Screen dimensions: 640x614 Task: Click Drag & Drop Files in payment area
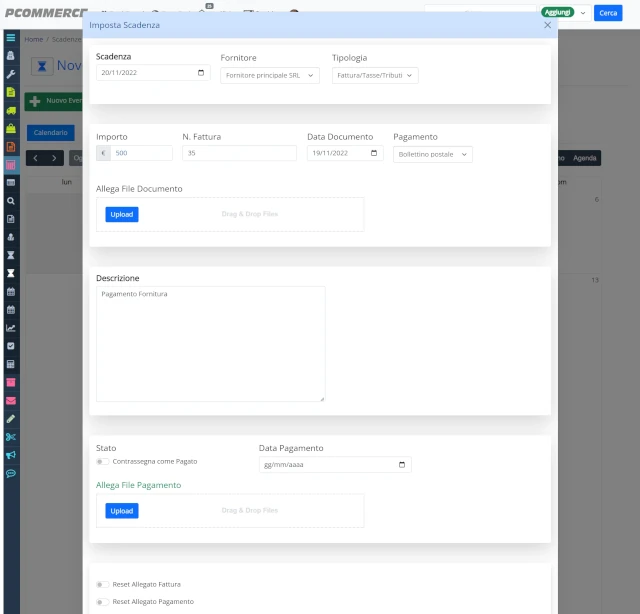point(249,510)
